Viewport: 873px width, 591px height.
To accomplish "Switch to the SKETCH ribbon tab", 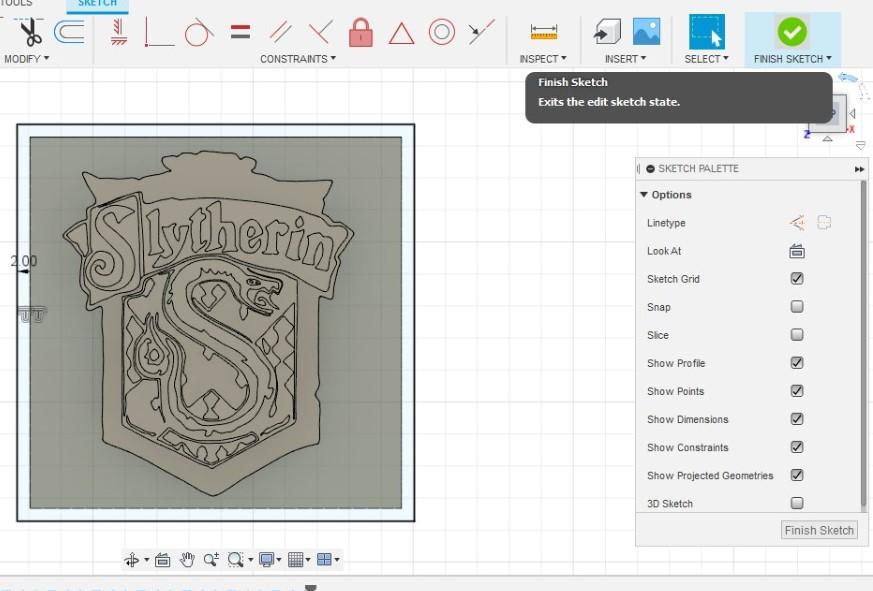I will (97, 4).
